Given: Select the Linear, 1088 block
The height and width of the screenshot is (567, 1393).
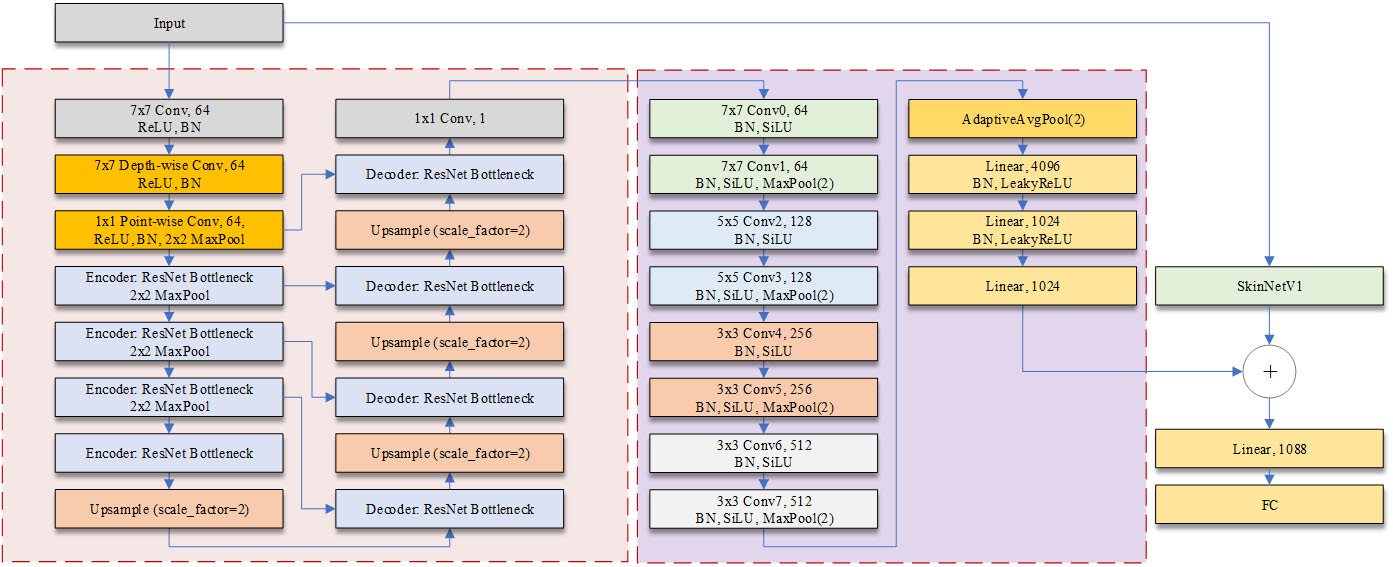Looking at the screenshot, I should [1269, 449].
